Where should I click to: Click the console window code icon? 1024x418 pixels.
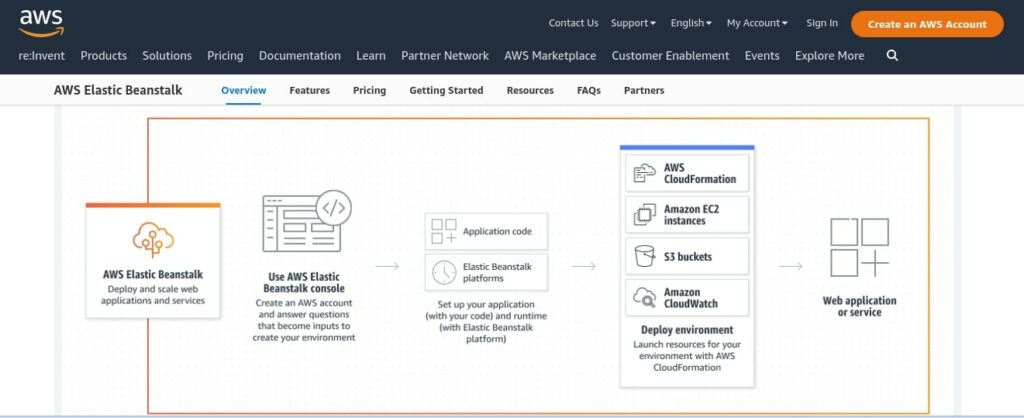coord(306,221)
